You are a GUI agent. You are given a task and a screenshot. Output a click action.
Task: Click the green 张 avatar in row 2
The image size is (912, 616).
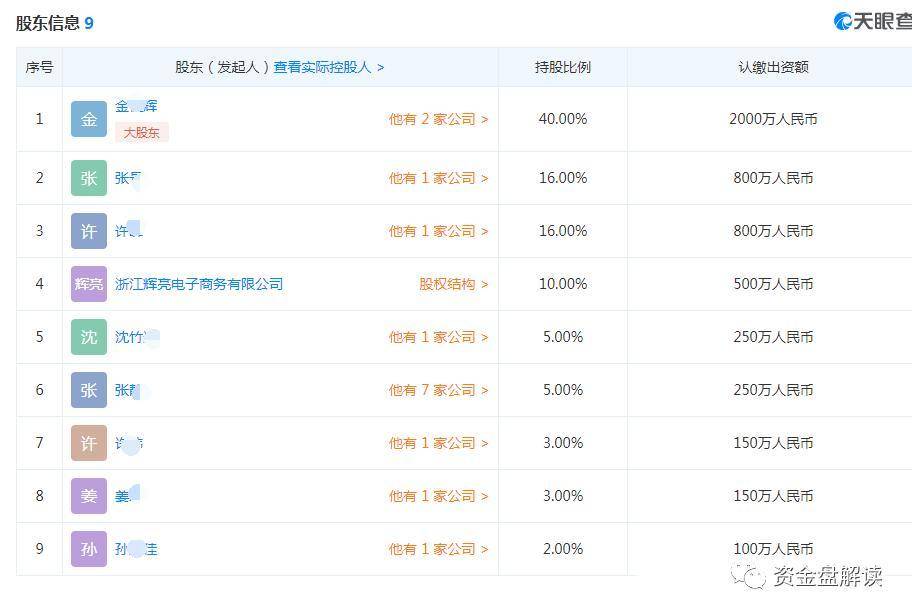tap(89, 178)
